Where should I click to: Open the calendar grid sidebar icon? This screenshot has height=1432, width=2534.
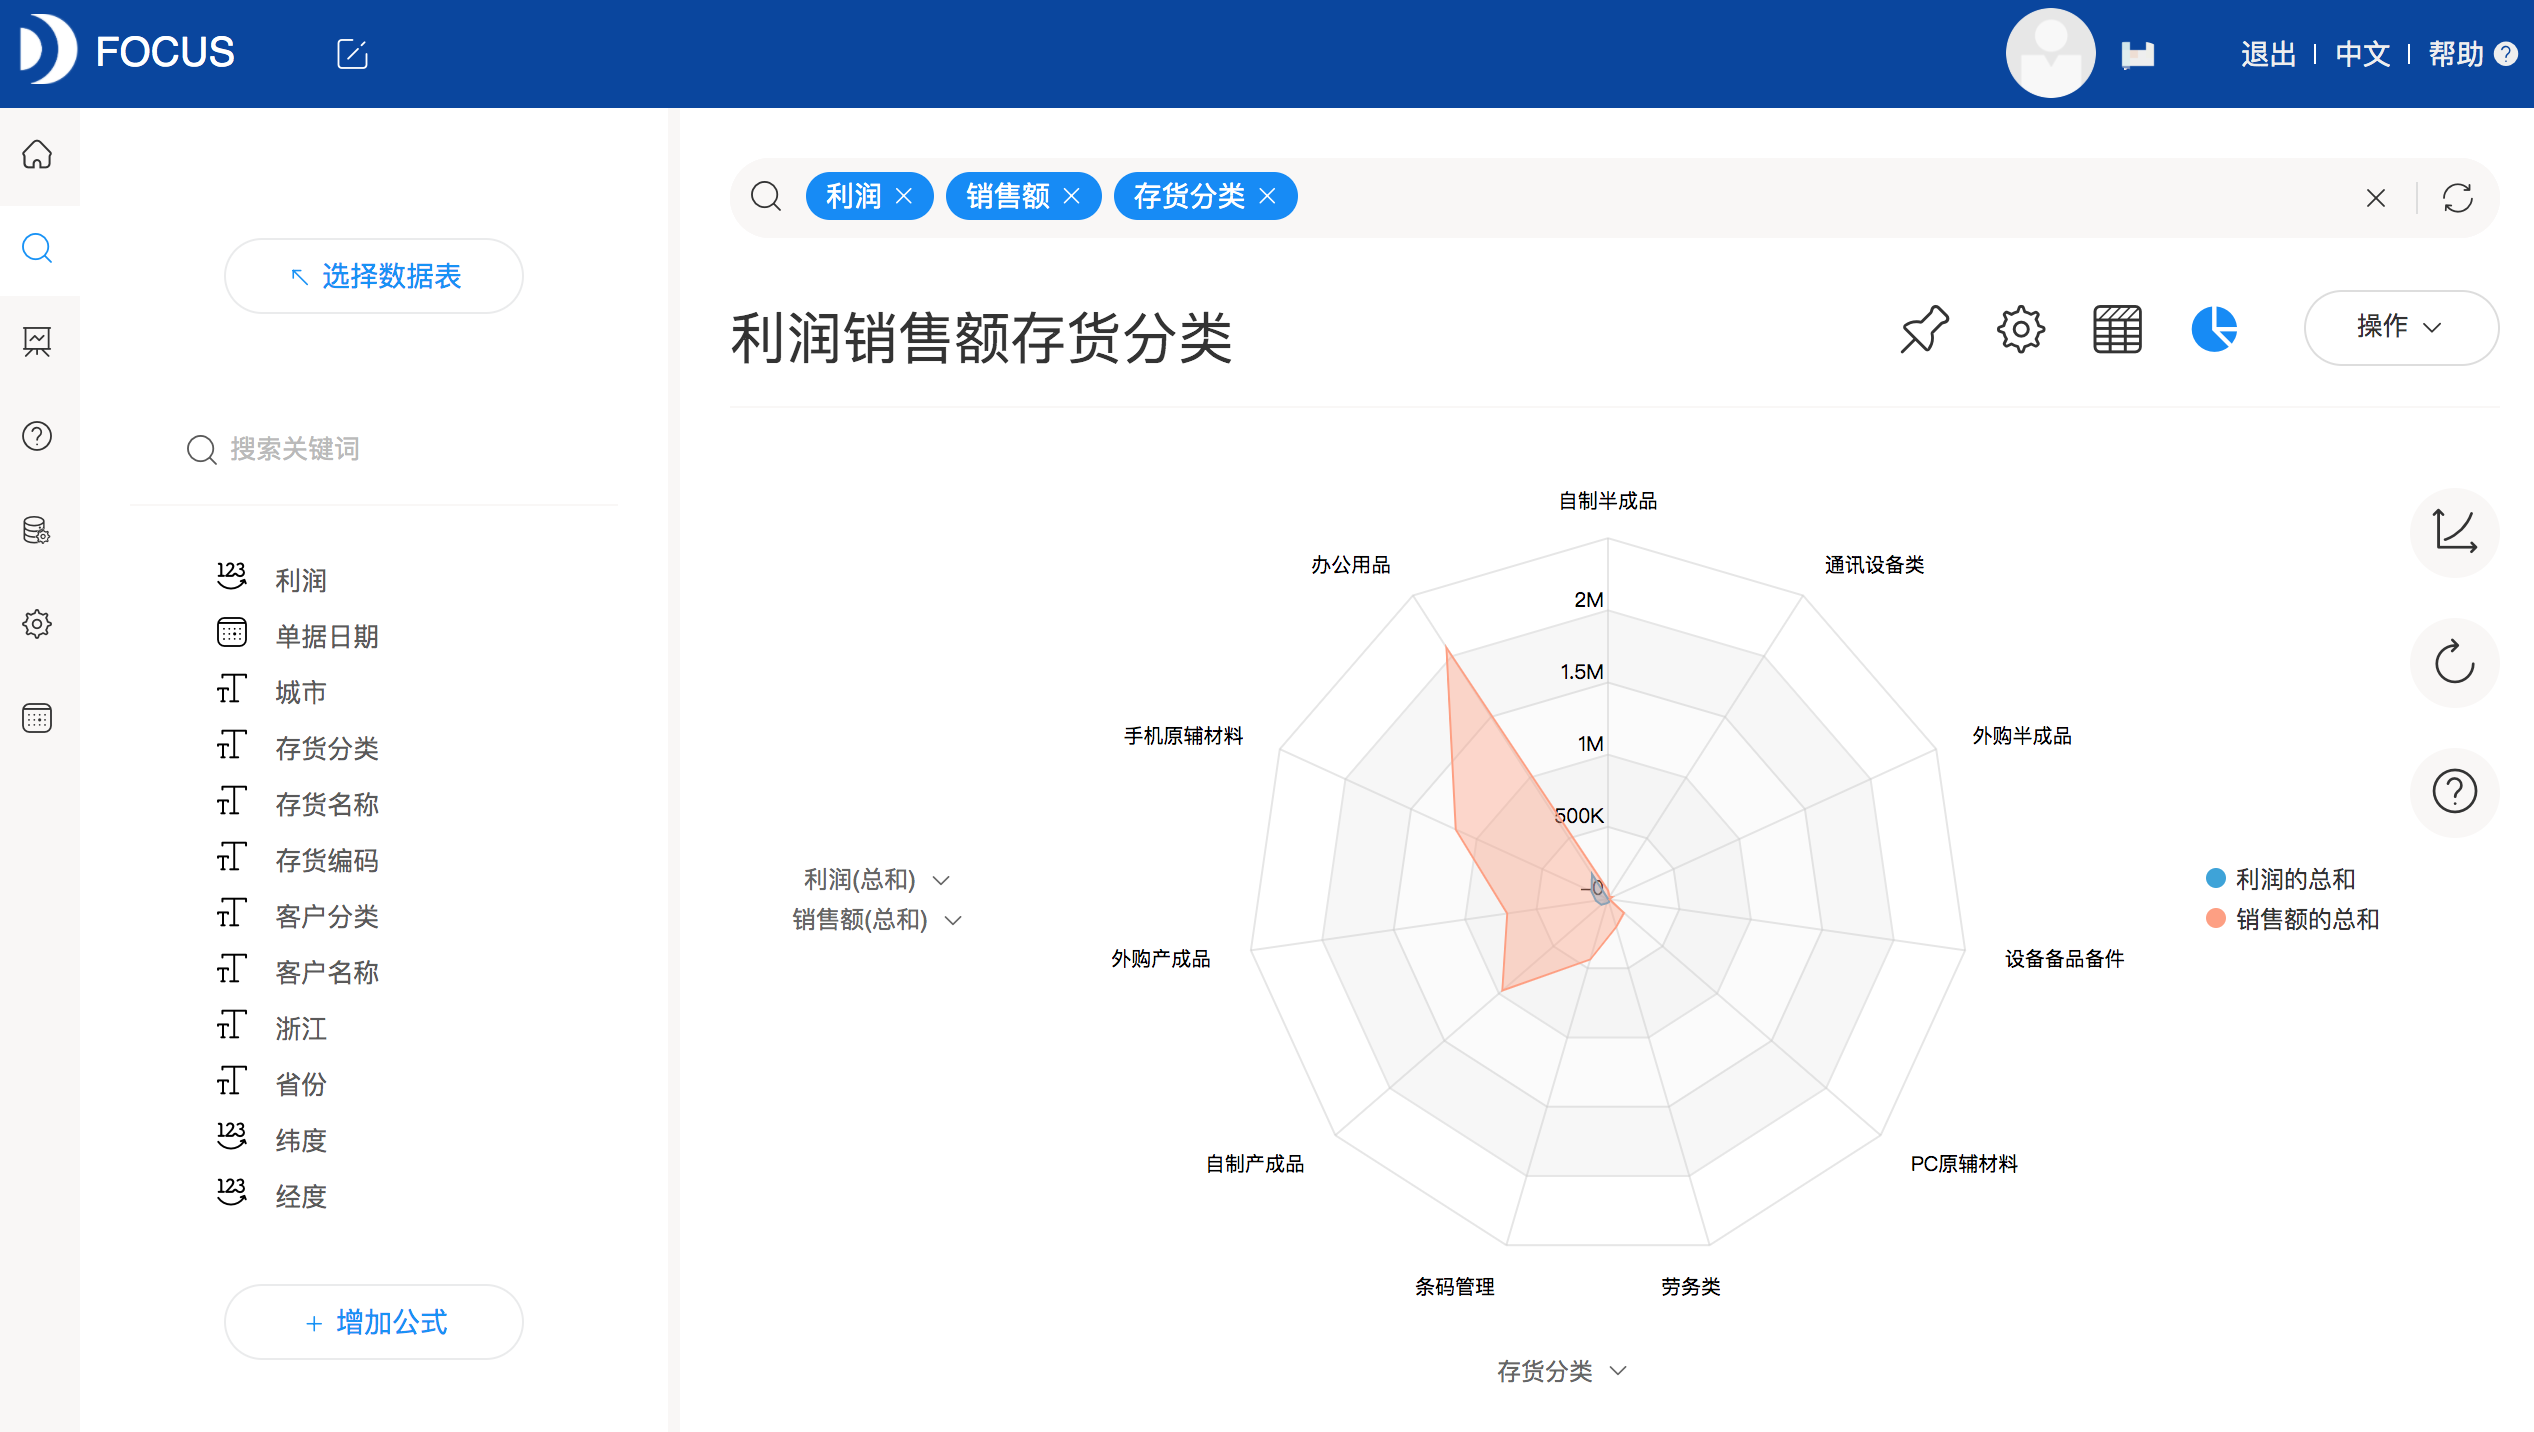coord(37,718)
